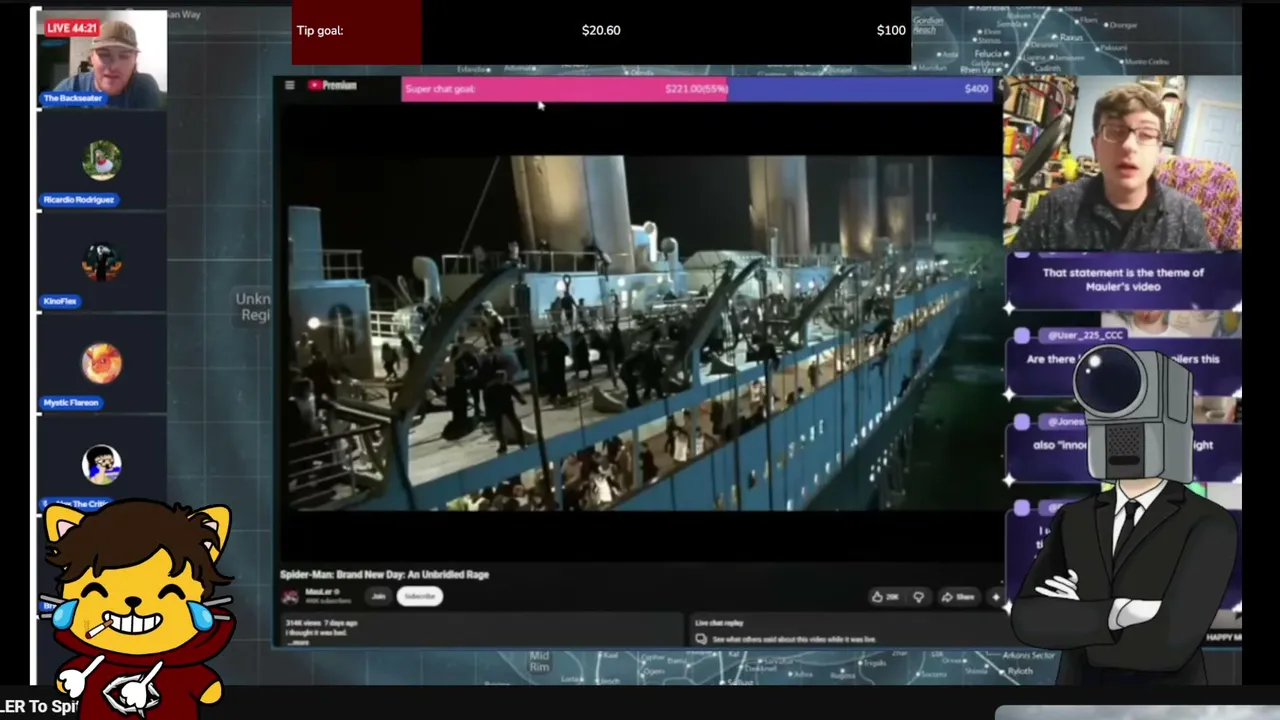Click the $20.60 tip amount
The width and height of the screenshot is (1280, 720).
[x=601, y=31]
